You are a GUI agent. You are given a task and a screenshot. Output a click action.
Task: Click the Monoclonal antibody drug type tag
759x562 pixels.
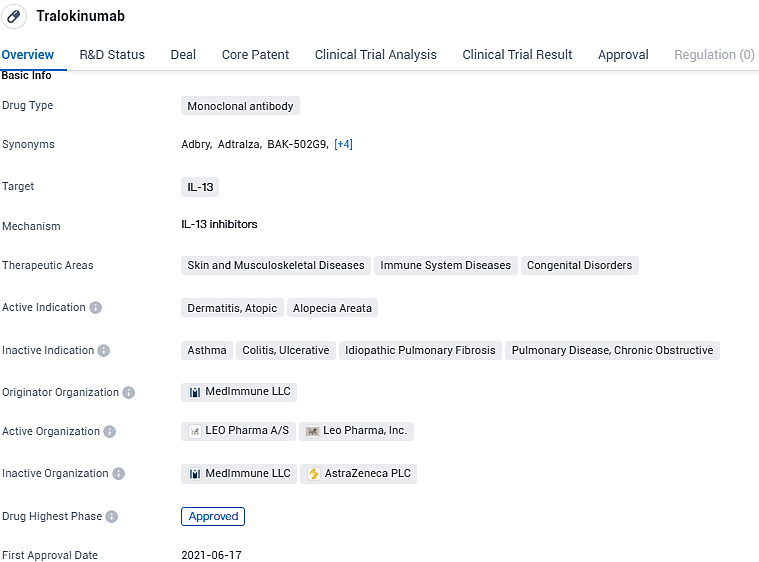pos(240,106)
